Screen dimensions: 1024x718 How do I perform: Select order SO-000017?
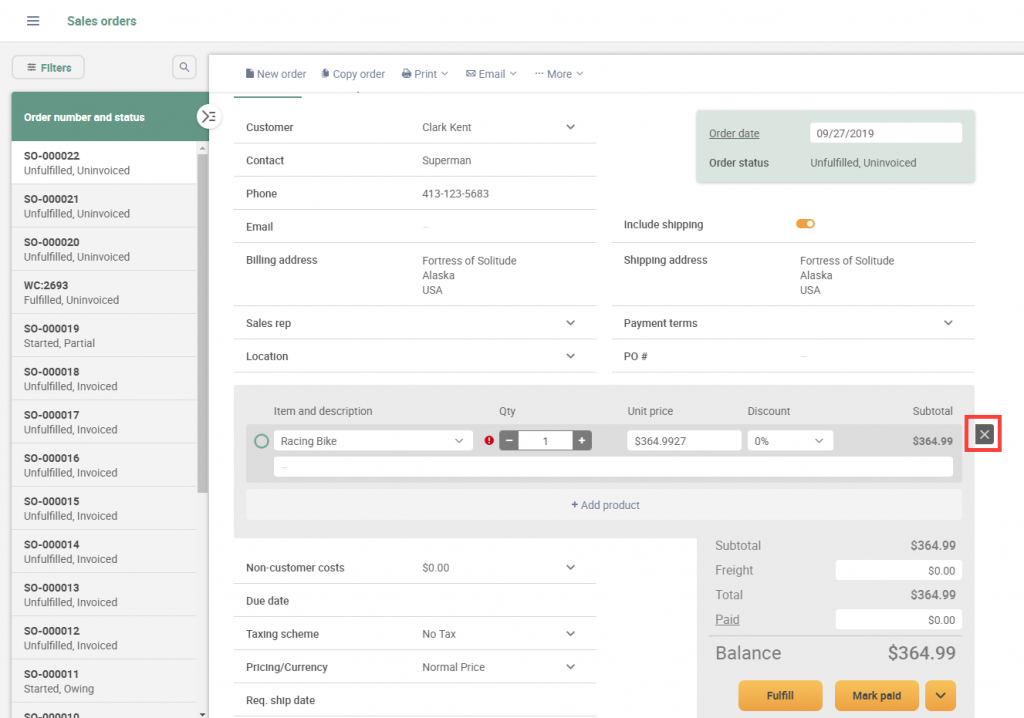pos(104,421)
